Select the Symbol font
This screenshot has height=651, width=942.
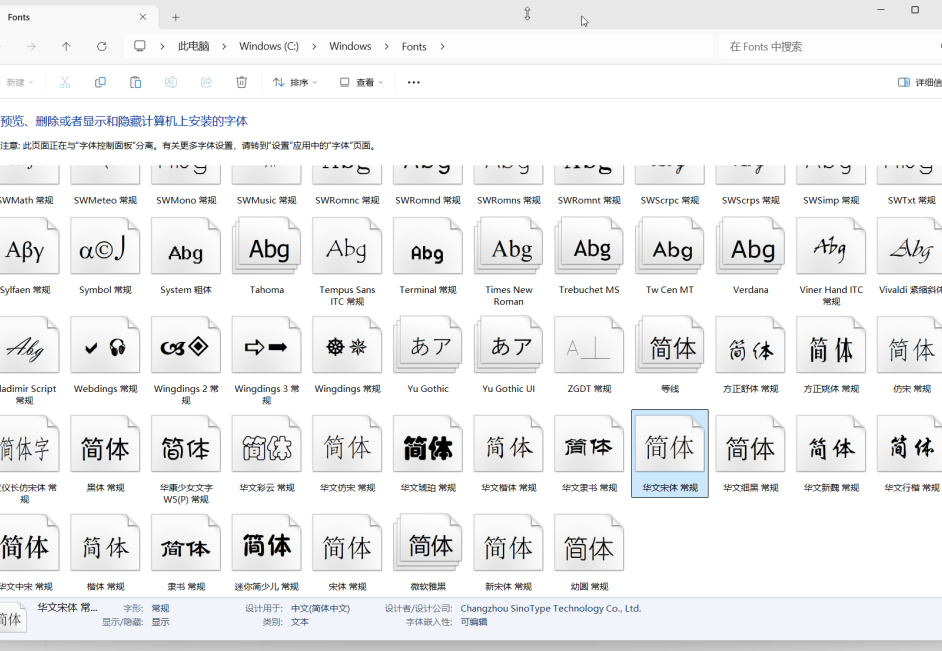pos(105,257)
